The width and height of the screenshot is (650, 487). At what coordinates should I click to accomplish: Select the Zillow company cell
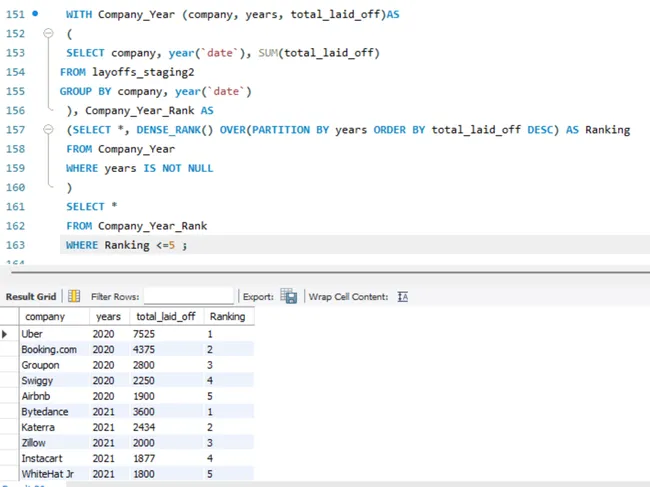coord(54,443)
